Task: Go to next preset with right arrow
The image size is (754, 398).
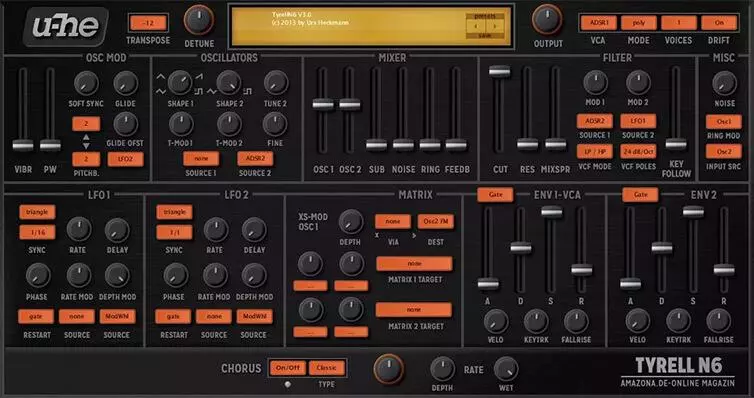Action: tap(495, 26)
